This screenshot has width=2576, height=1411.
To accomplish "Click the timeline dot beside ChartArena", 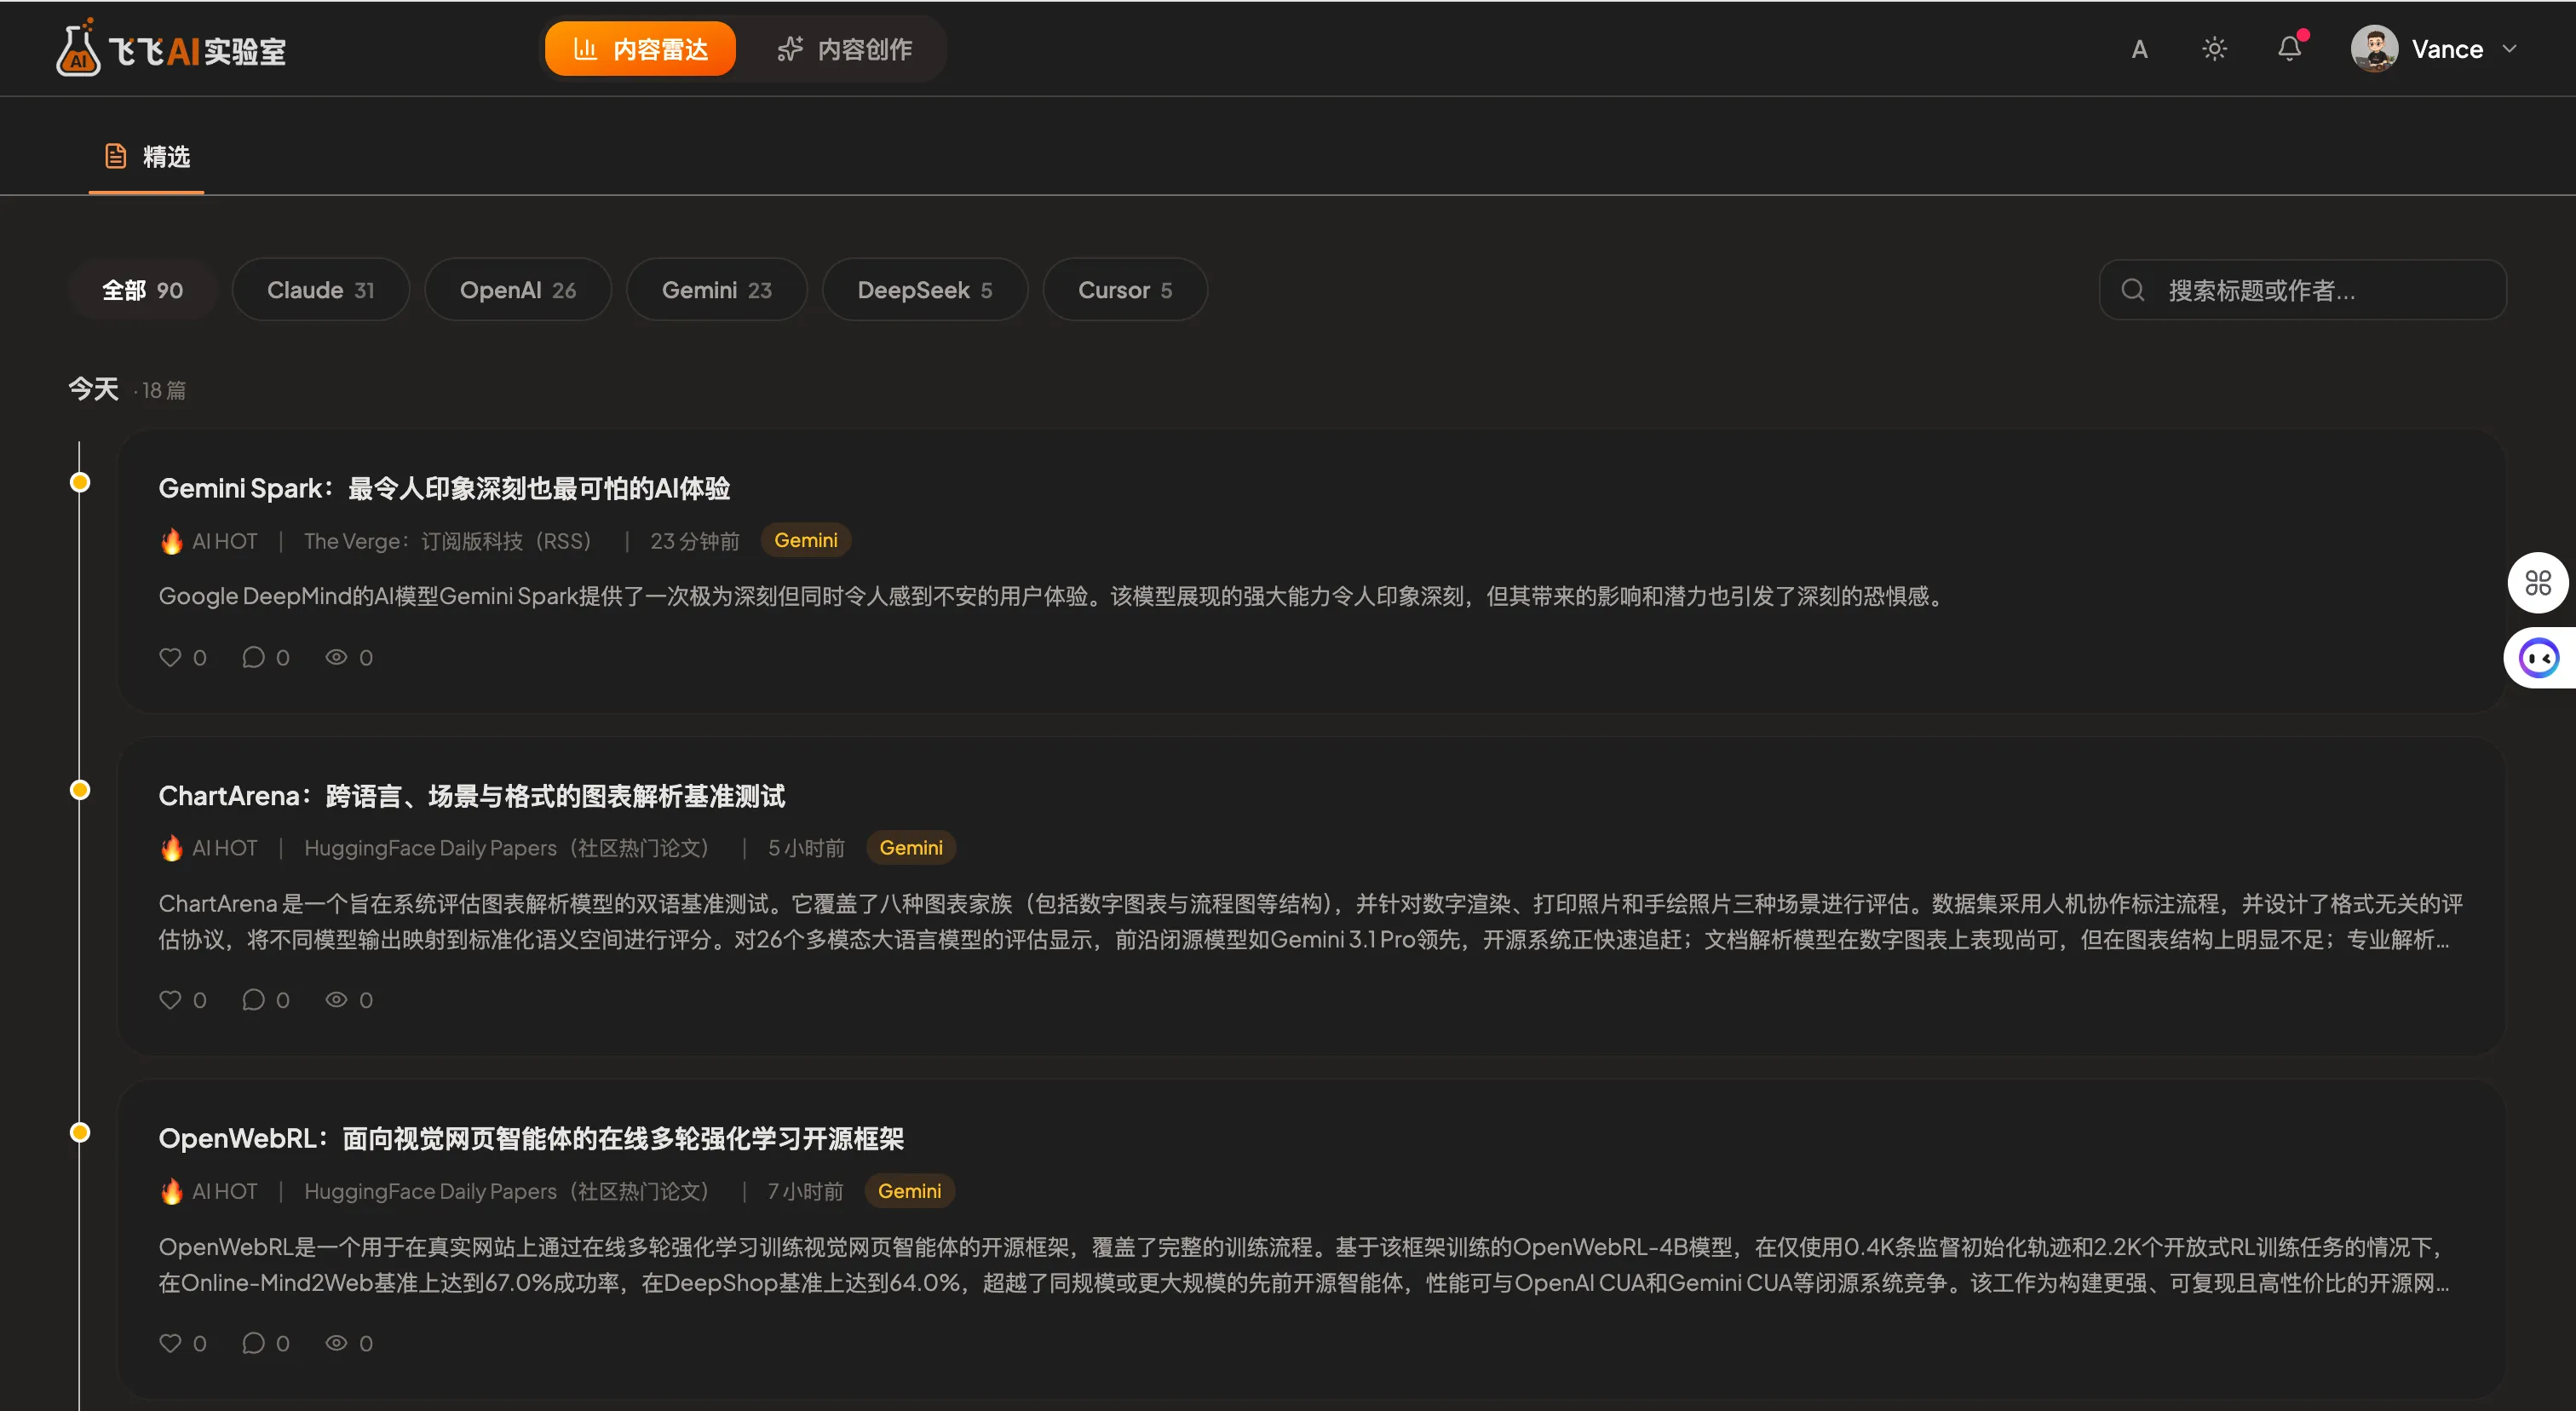I will pyautogui.click(x=80, y=790).
